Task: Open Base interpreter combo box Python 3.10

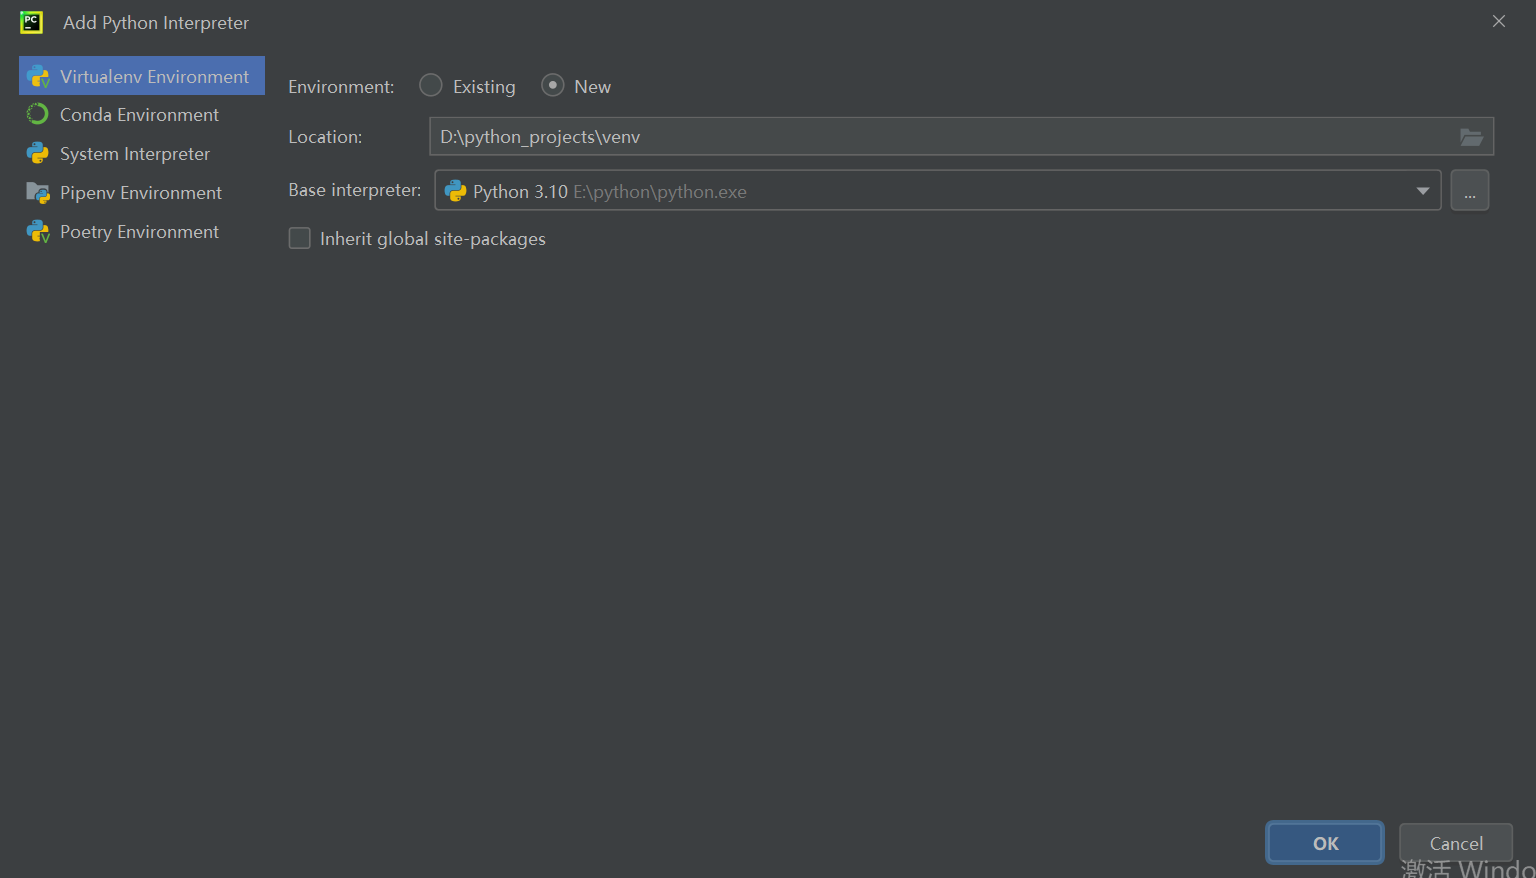Action: [x=937, y=190]
